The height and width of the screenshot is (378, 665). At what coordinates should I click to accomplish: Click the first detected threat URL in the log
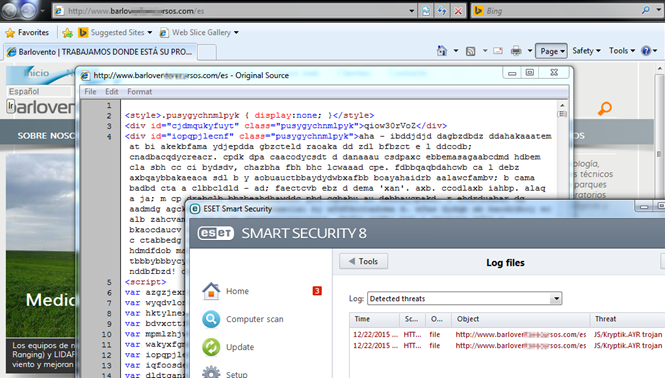(x=521, y=334)
